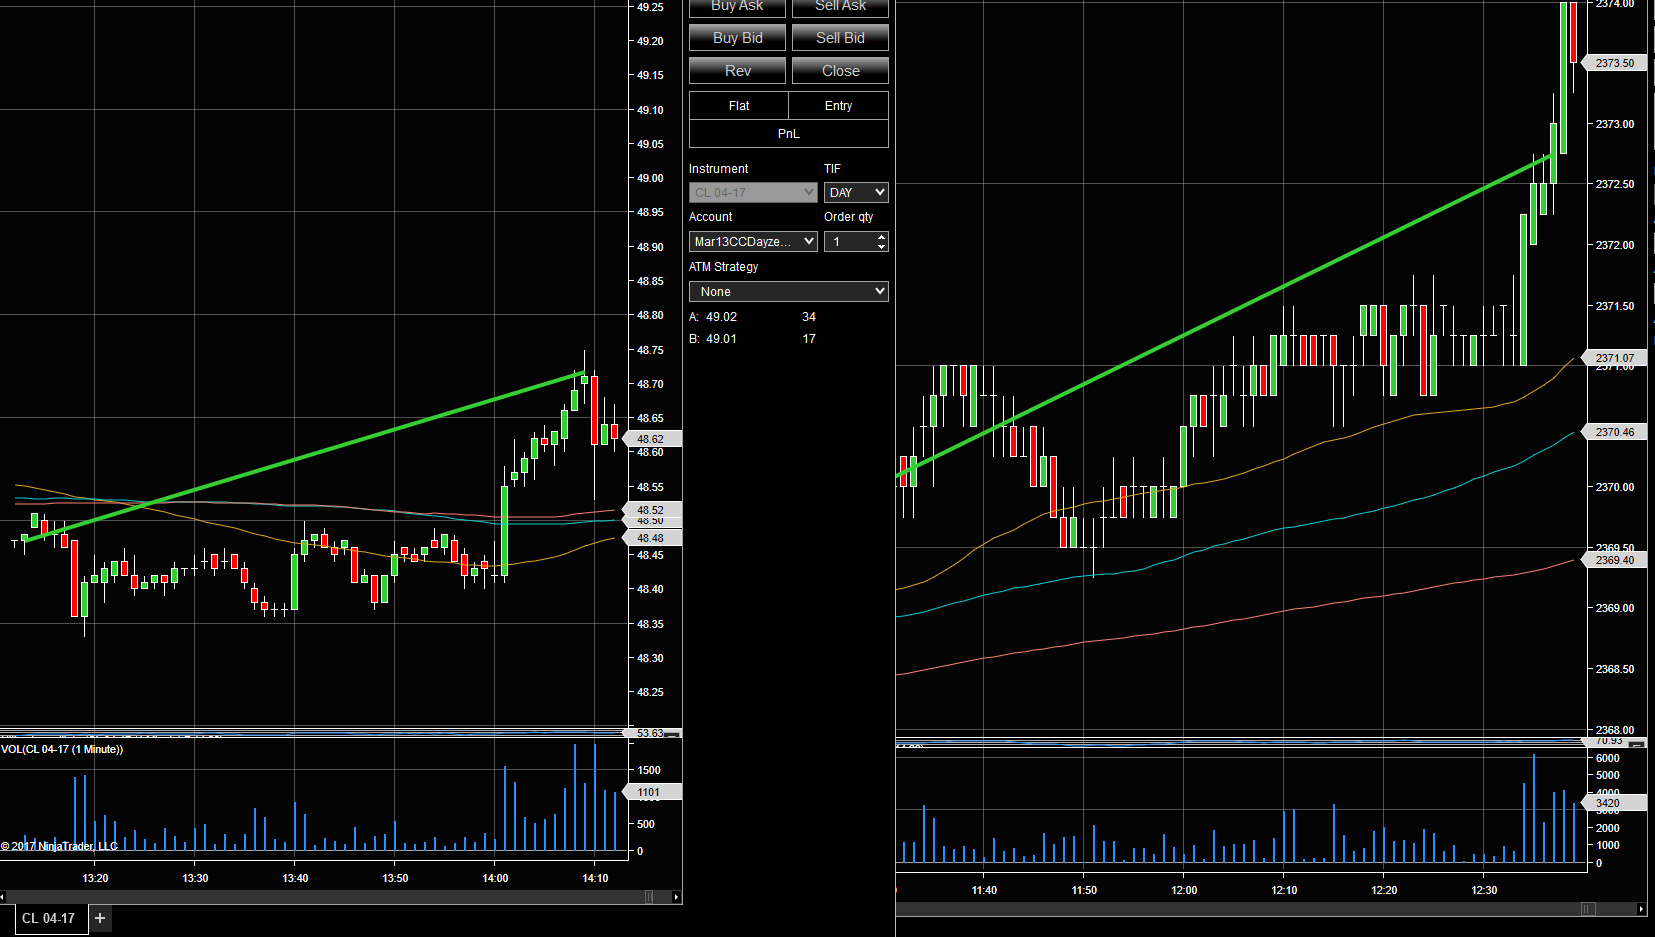The width and height of the screenshot is (1655, 937).
Task: Add a new tab with the plus button
Action: [100, 918]
